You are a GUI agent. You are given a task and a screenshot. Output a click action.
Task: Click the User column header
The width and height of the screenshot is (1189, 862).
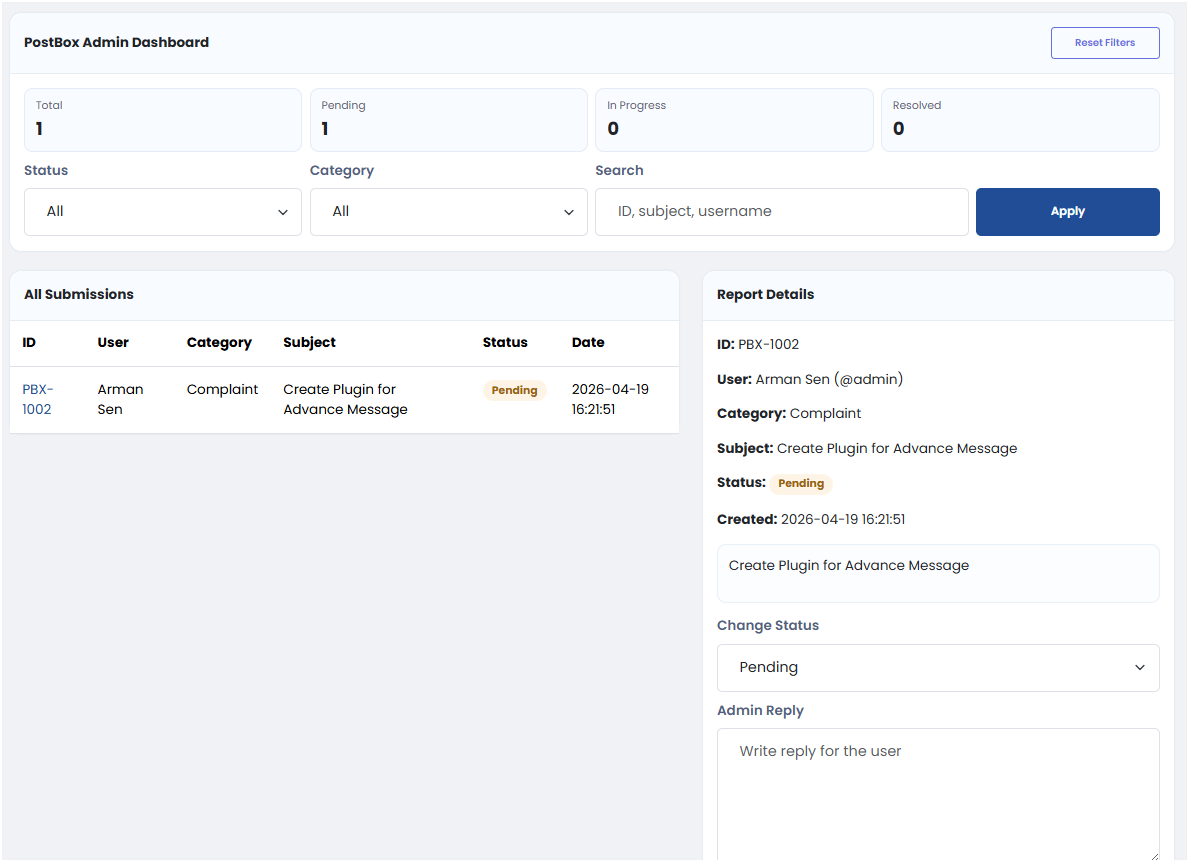(113, 342)
